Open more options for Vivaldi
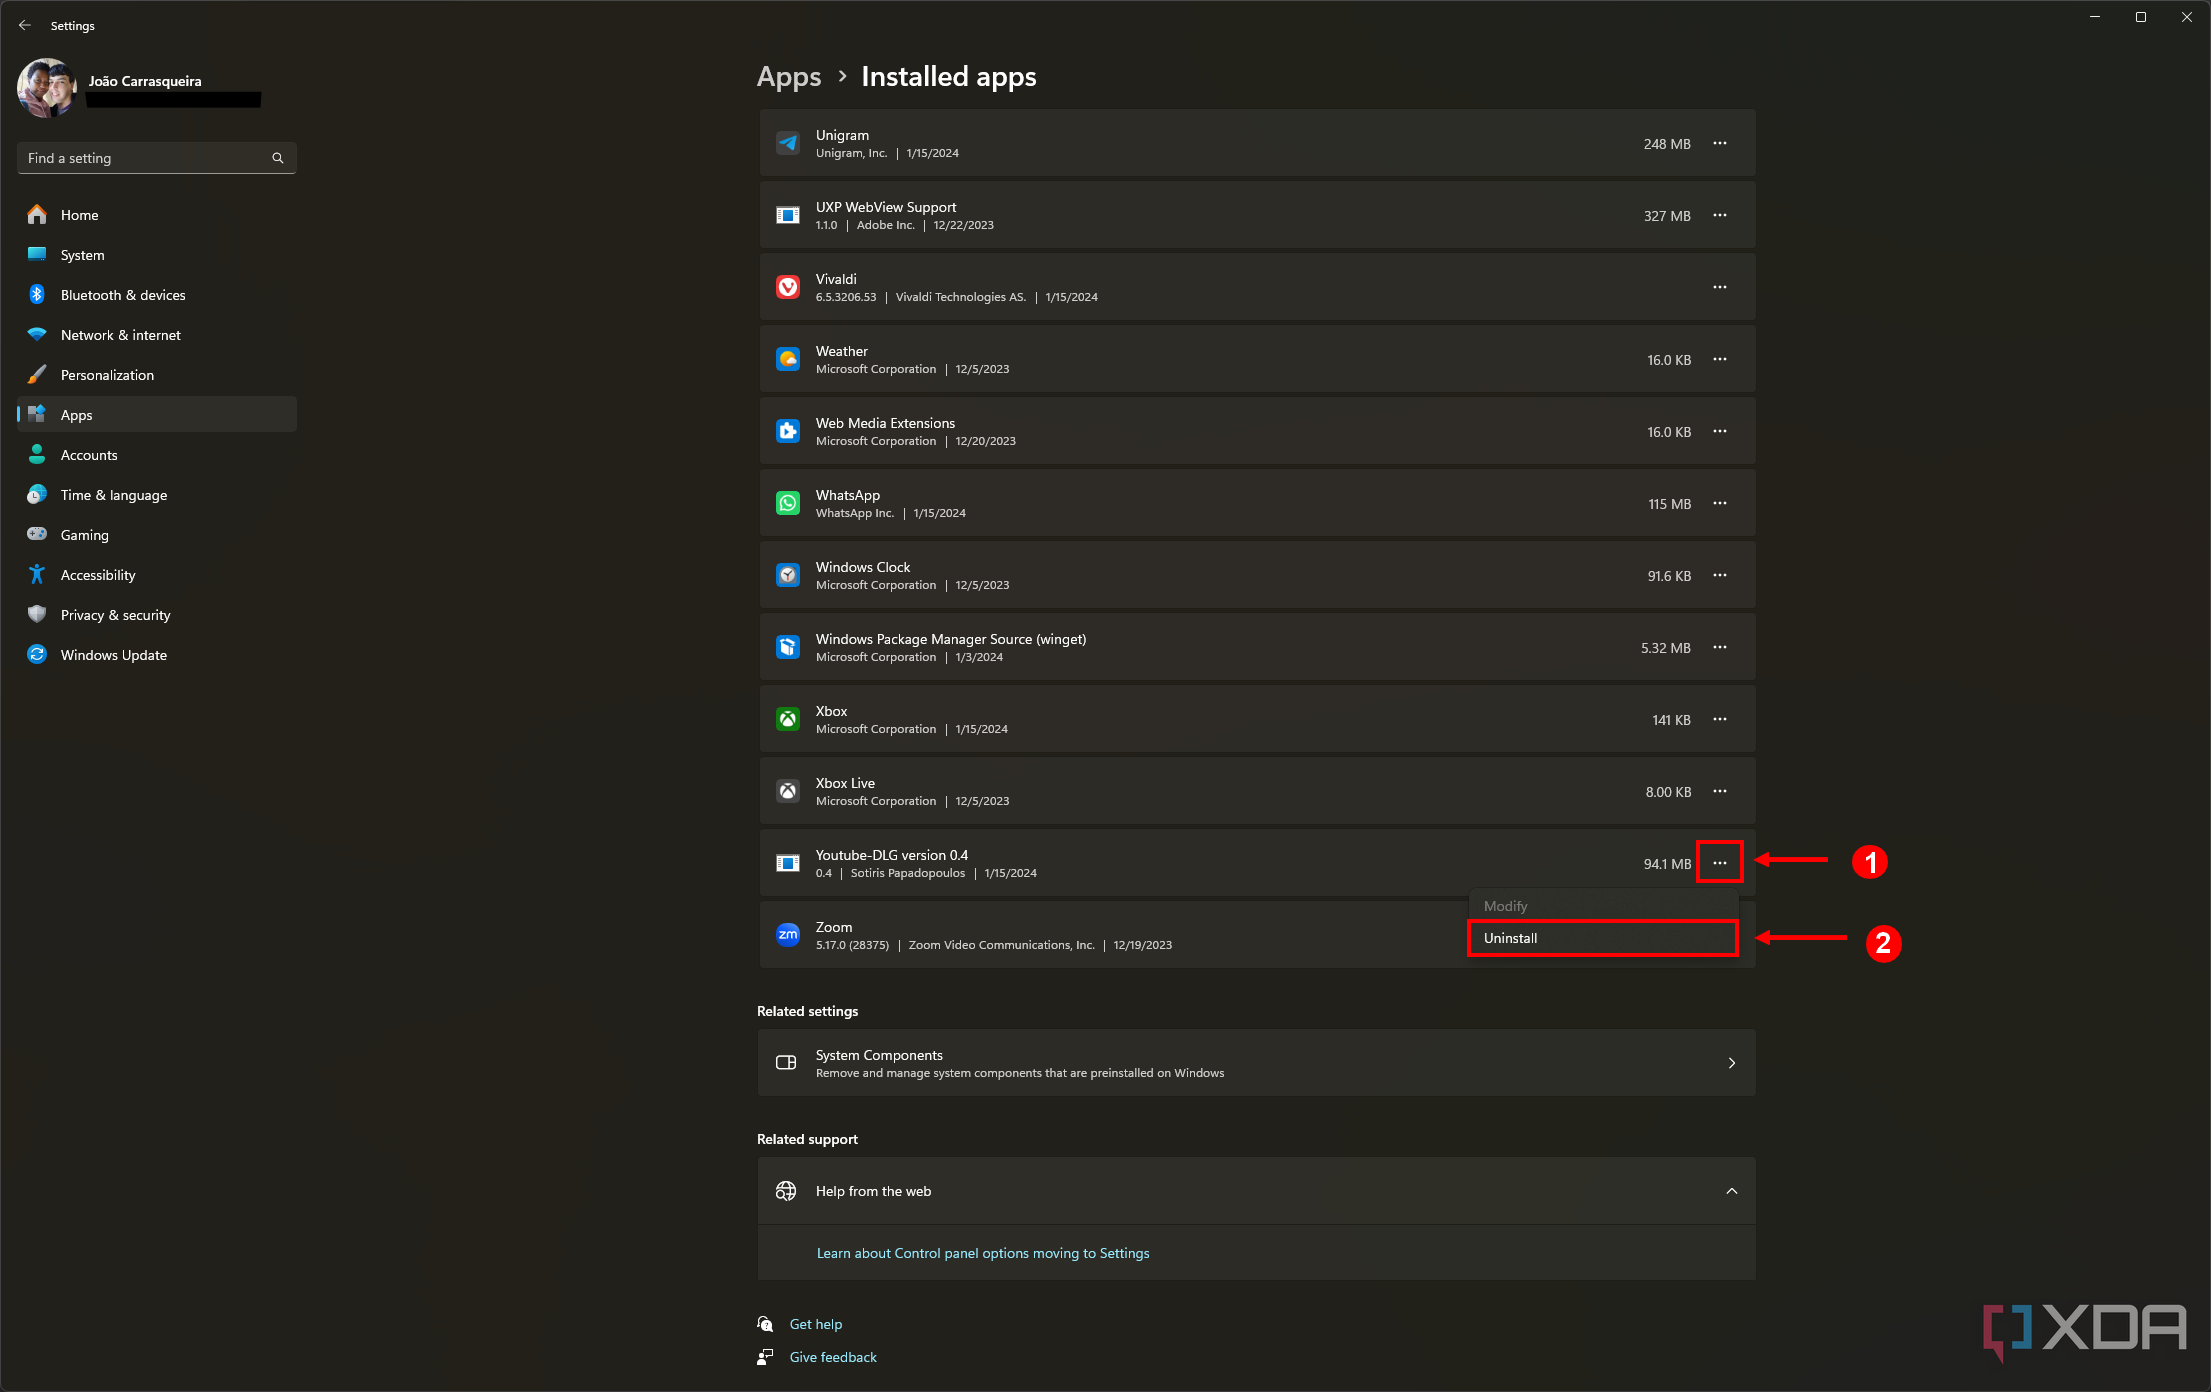The width and height of the screenshot is (2211, 1392). (x=1720, y=288)
